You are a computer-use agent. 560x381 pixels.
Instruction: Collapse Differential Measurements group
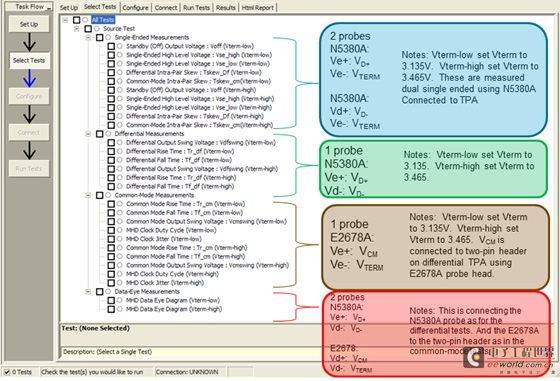88,134
